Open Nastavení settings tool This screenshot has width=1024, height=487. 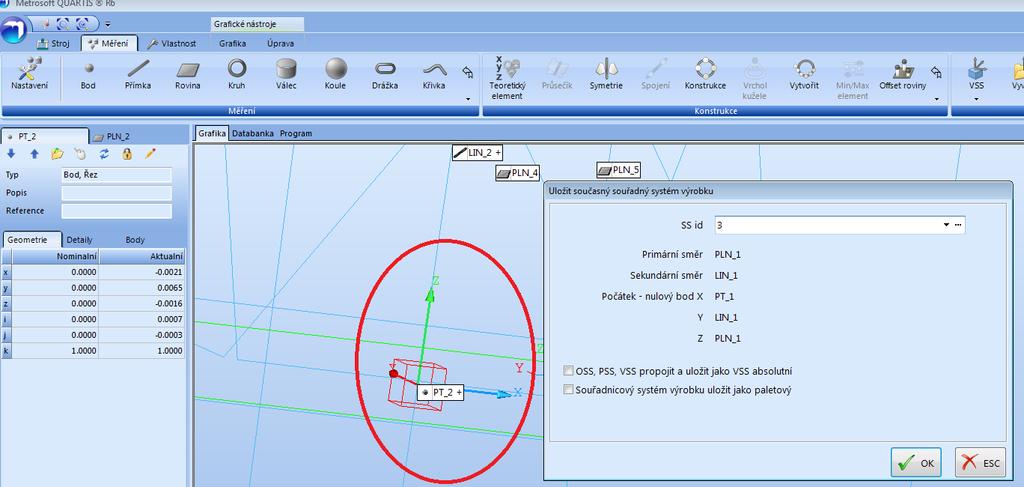[x=29, y=73]
